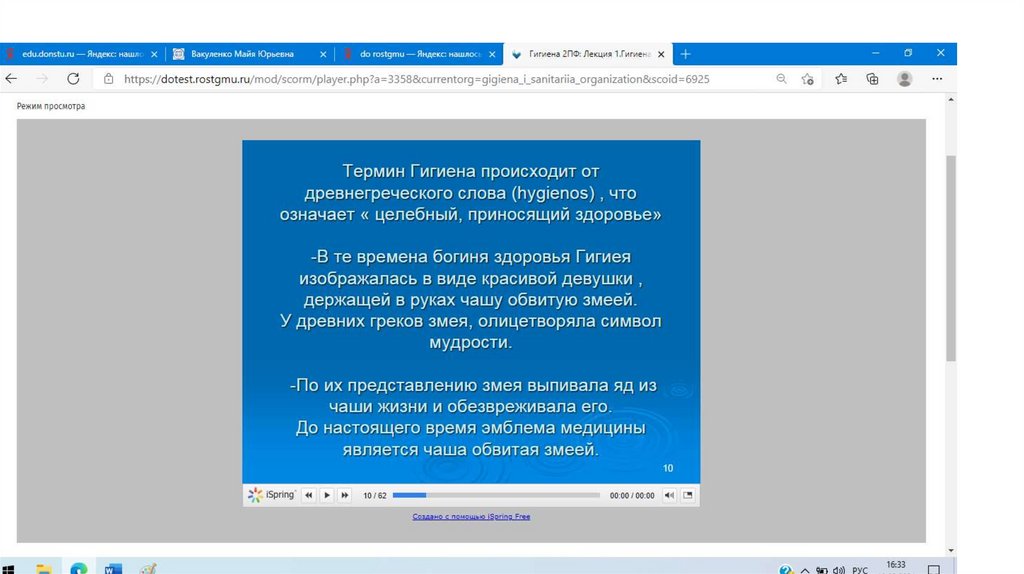Open the browser profile menu
The width and height of the screenshot is (1024, 574).
[x=904, y=79]
